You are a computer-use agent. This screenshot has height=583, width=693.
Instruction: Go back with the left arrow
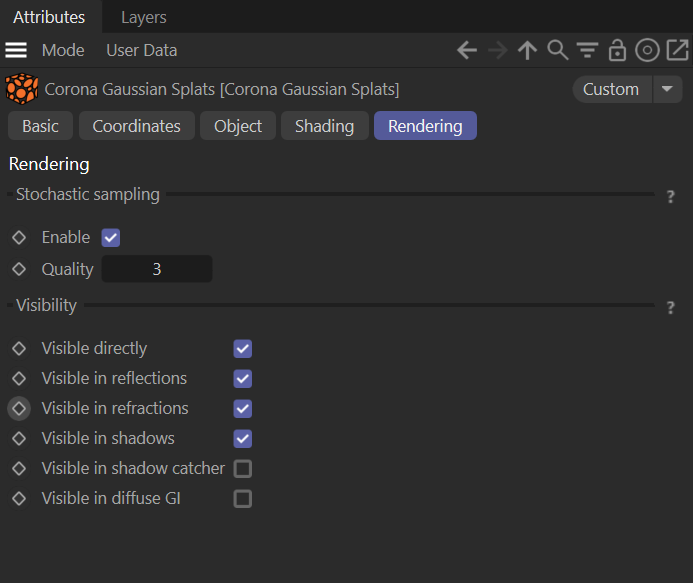[x=467, y=50]
